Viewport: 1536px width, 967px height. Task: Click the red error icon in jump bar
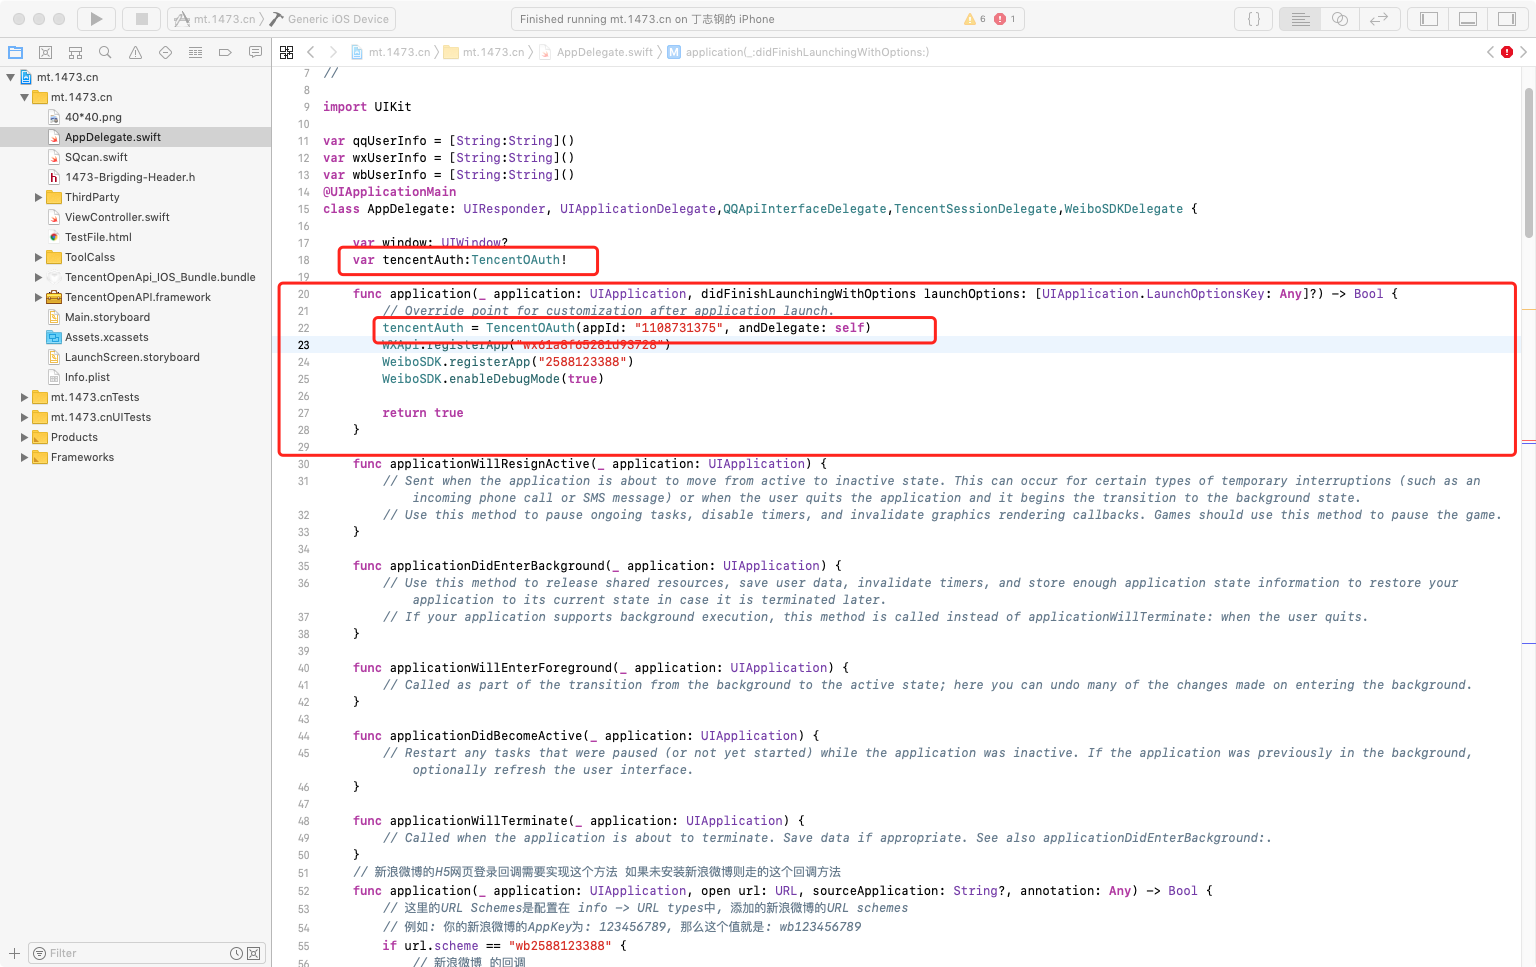[1507, 52]
